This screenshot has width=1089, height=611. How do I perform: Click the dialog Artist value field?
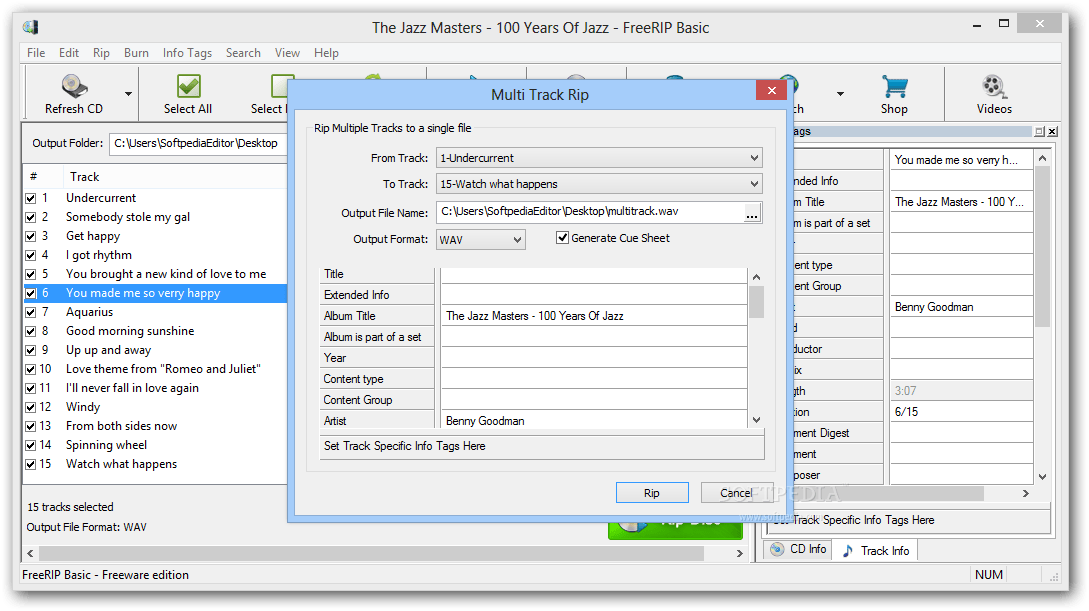tap(595, 421)
